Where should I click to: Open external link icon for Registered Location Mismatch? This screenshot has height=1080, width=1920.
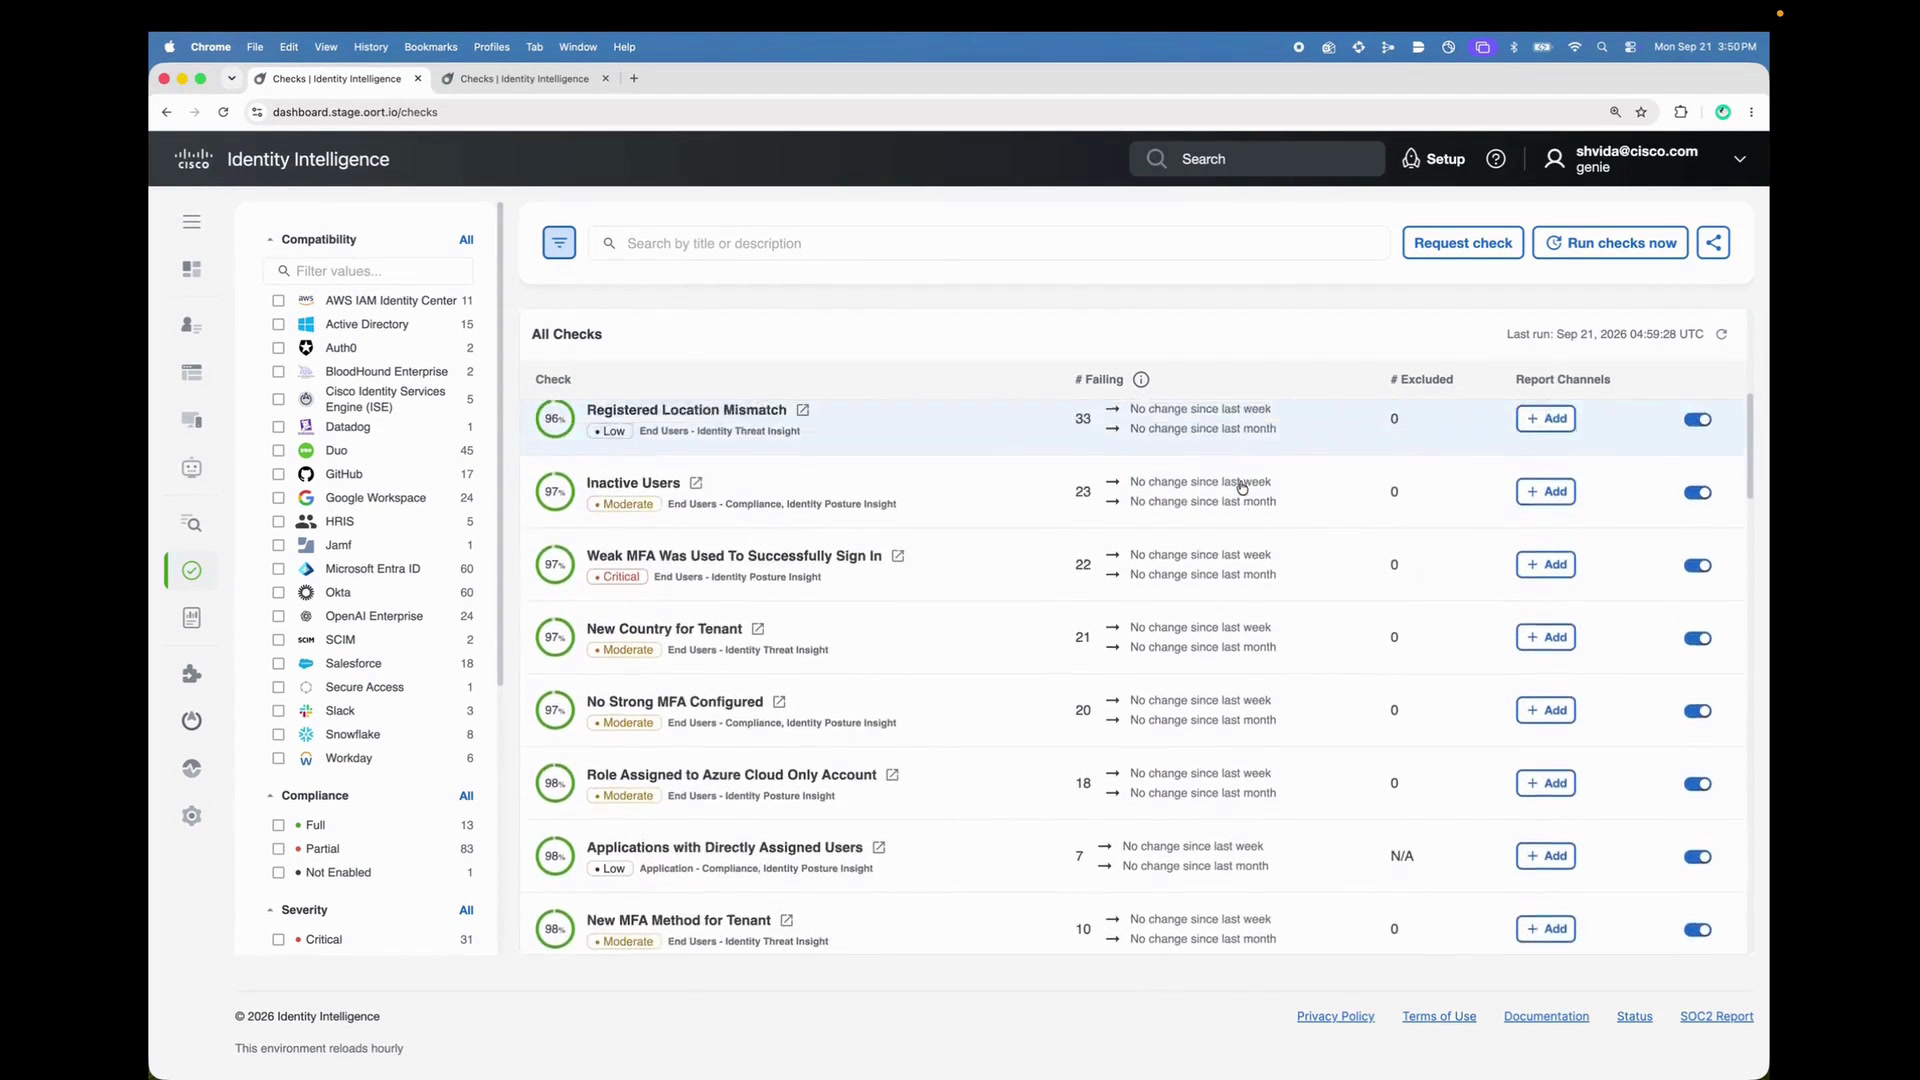[x=803, y=410]
